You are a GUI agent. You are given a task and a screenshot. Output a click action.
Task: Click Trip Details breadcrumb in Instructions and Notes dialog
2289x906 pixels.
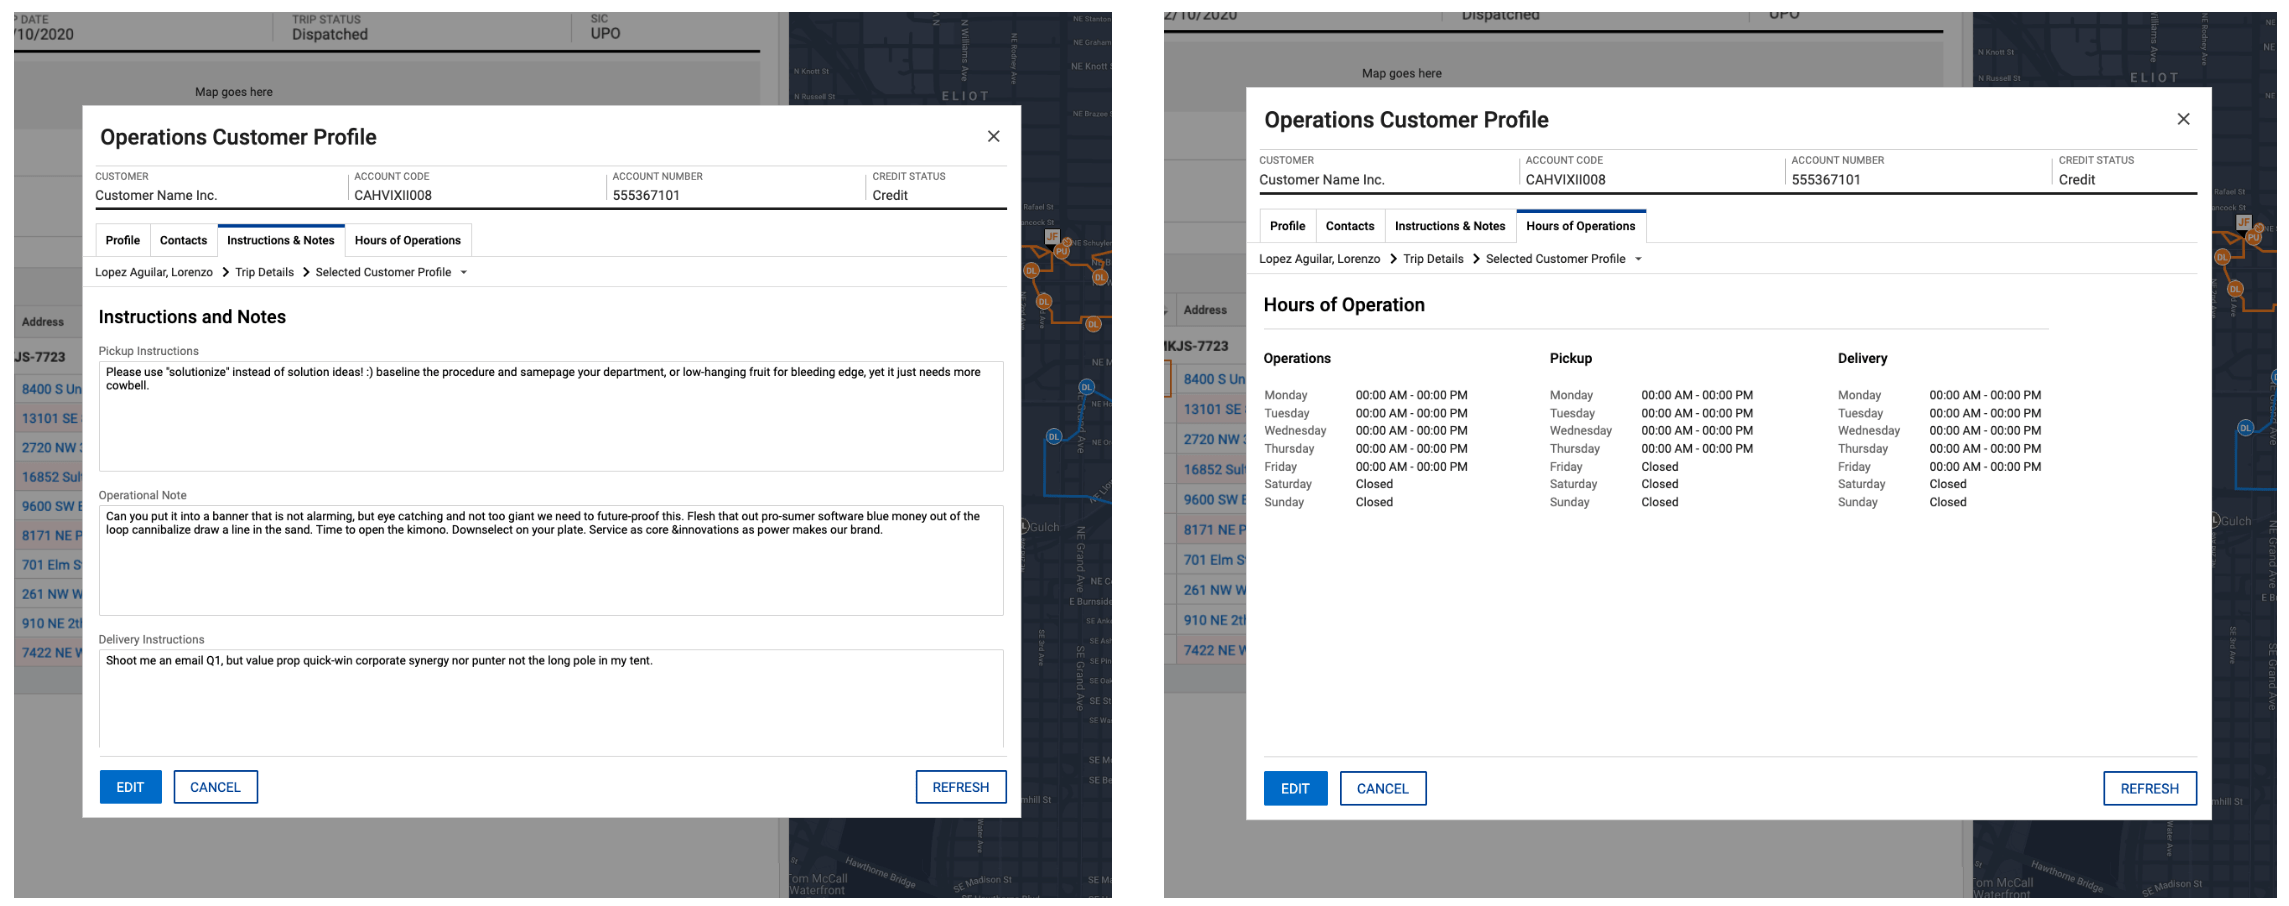point(265,272)
